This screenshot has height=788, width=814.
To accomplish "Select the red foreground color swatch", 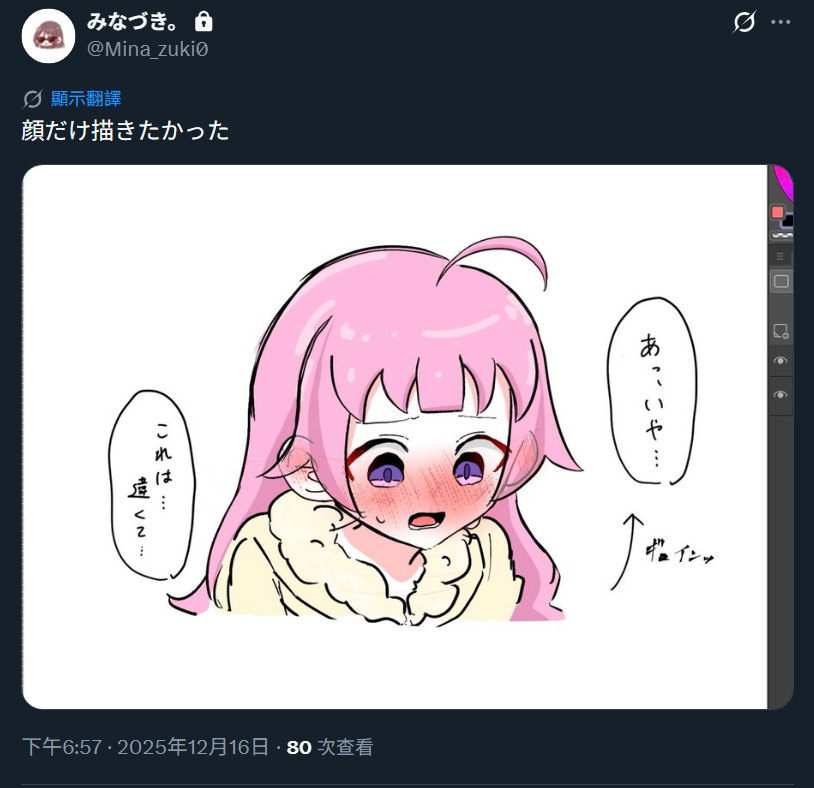I will pos(777,212).
